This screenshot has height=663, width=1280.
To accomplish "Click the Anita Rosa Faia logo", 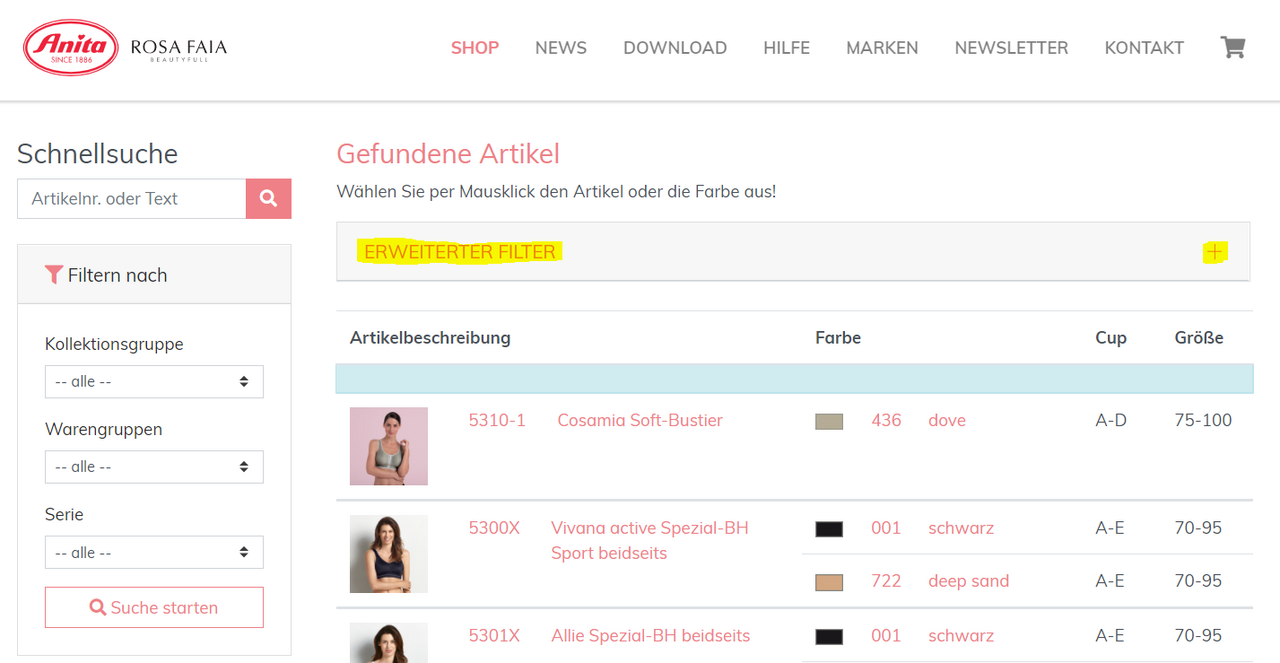I will (x=125, y=47).
